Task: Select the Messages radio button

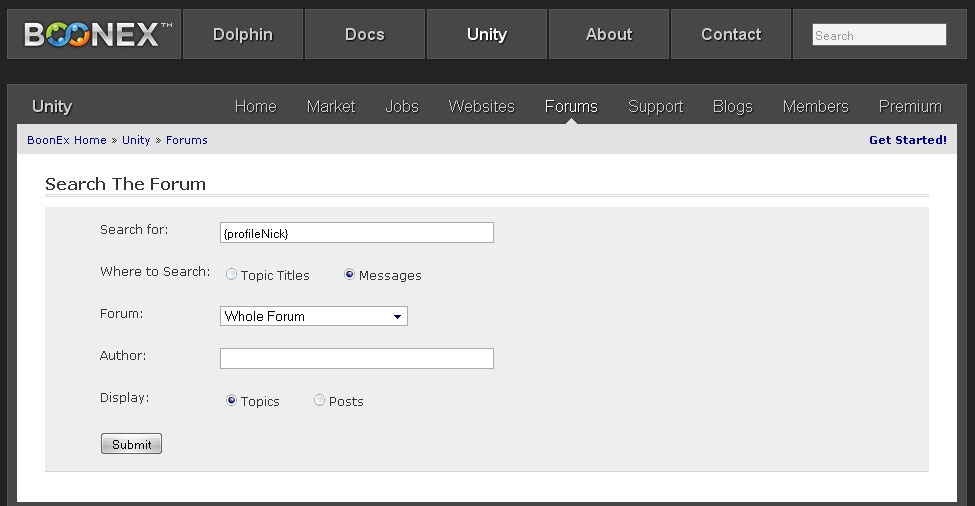Action: 350,275
